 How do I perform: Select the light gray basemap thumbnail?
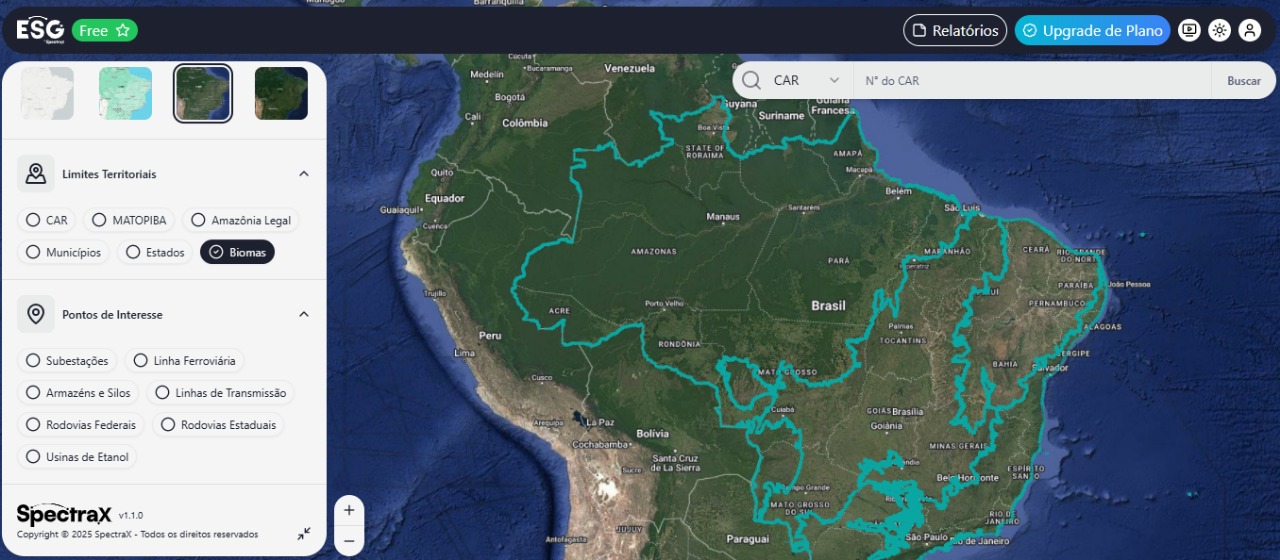tap(47, 93)
